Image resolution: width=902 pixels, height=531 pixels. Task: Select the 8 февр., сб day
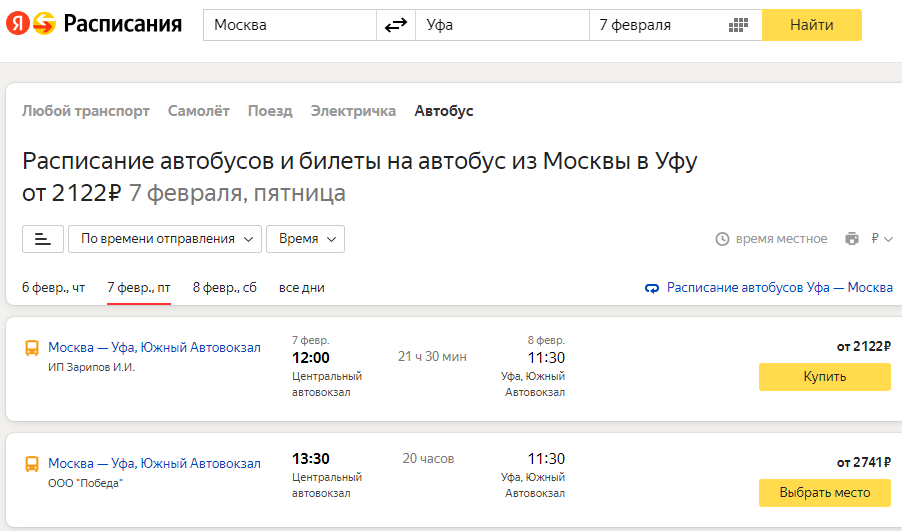coord(224,288)
